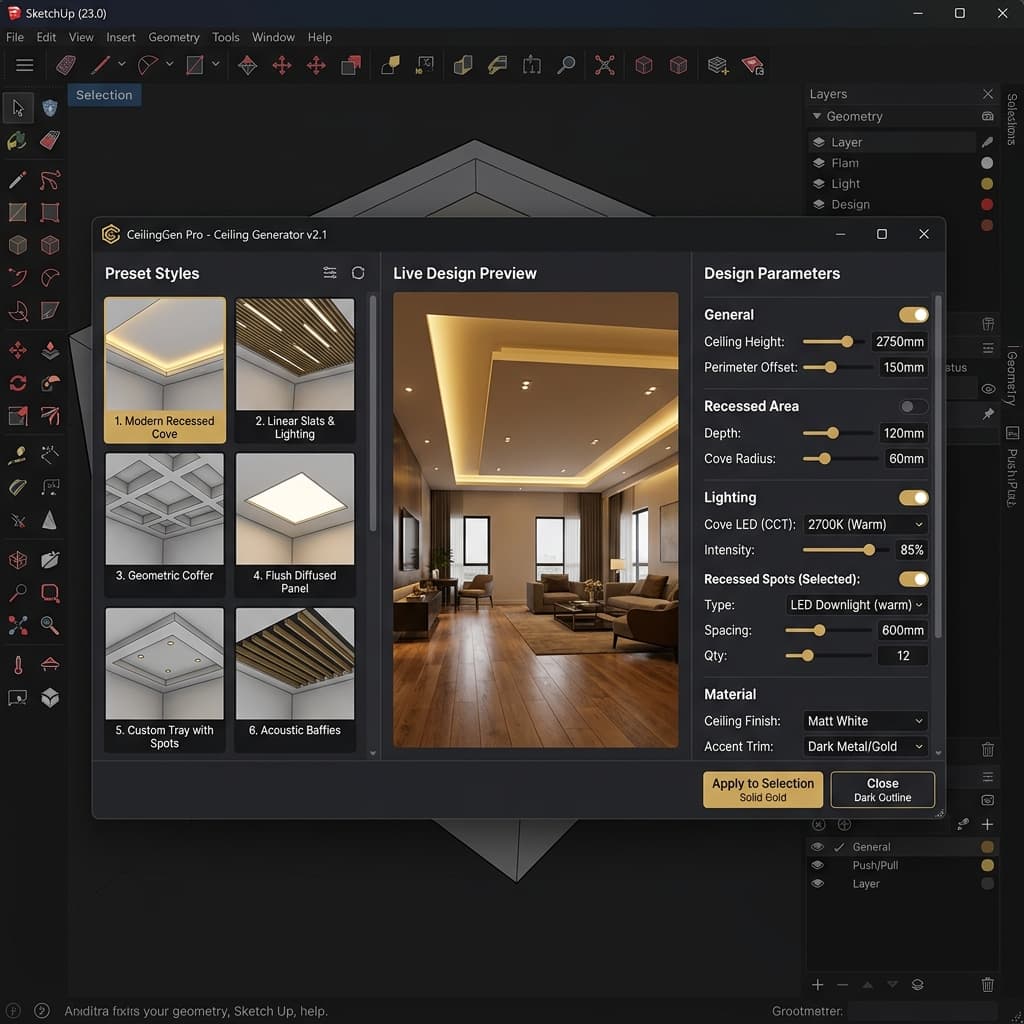Open the hamburger menu in toolbar
This screenshot has height=1024, width=1024.
pos(25,65)
